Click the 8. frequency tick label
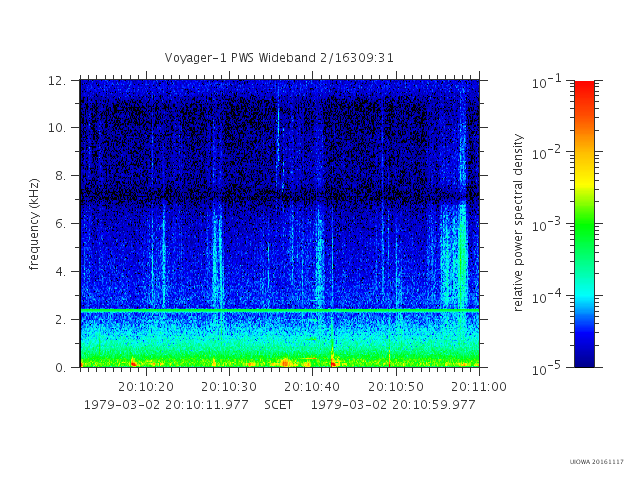This screenshot has width=640, height=480. (x=60, y=176)
